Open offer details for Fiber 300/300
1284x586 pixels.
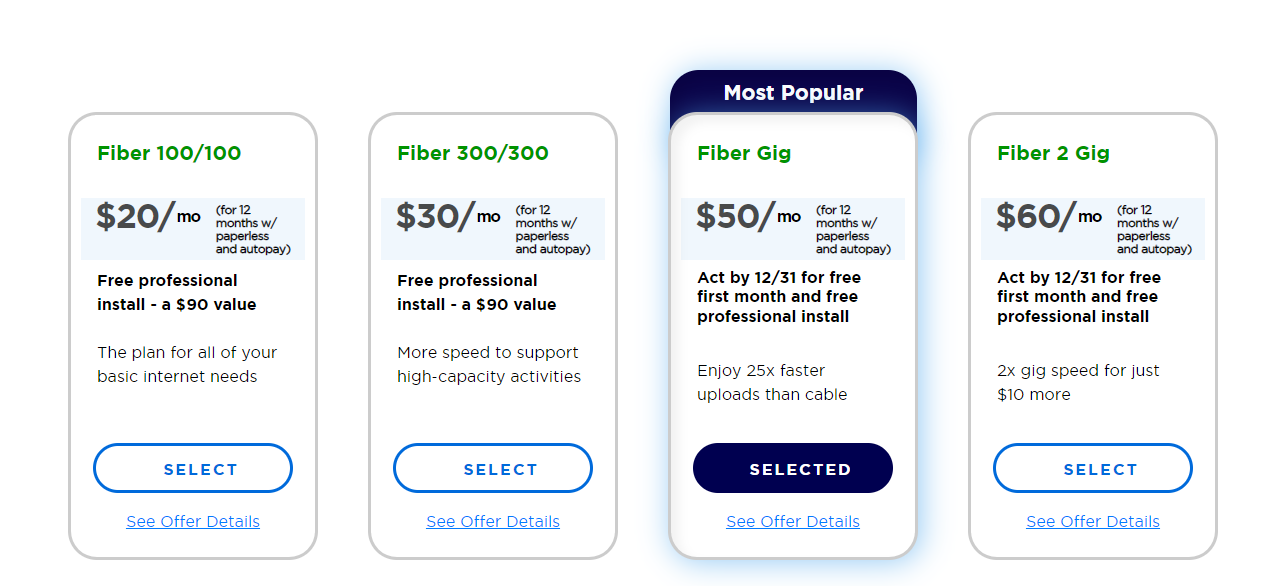click(492, 521)
